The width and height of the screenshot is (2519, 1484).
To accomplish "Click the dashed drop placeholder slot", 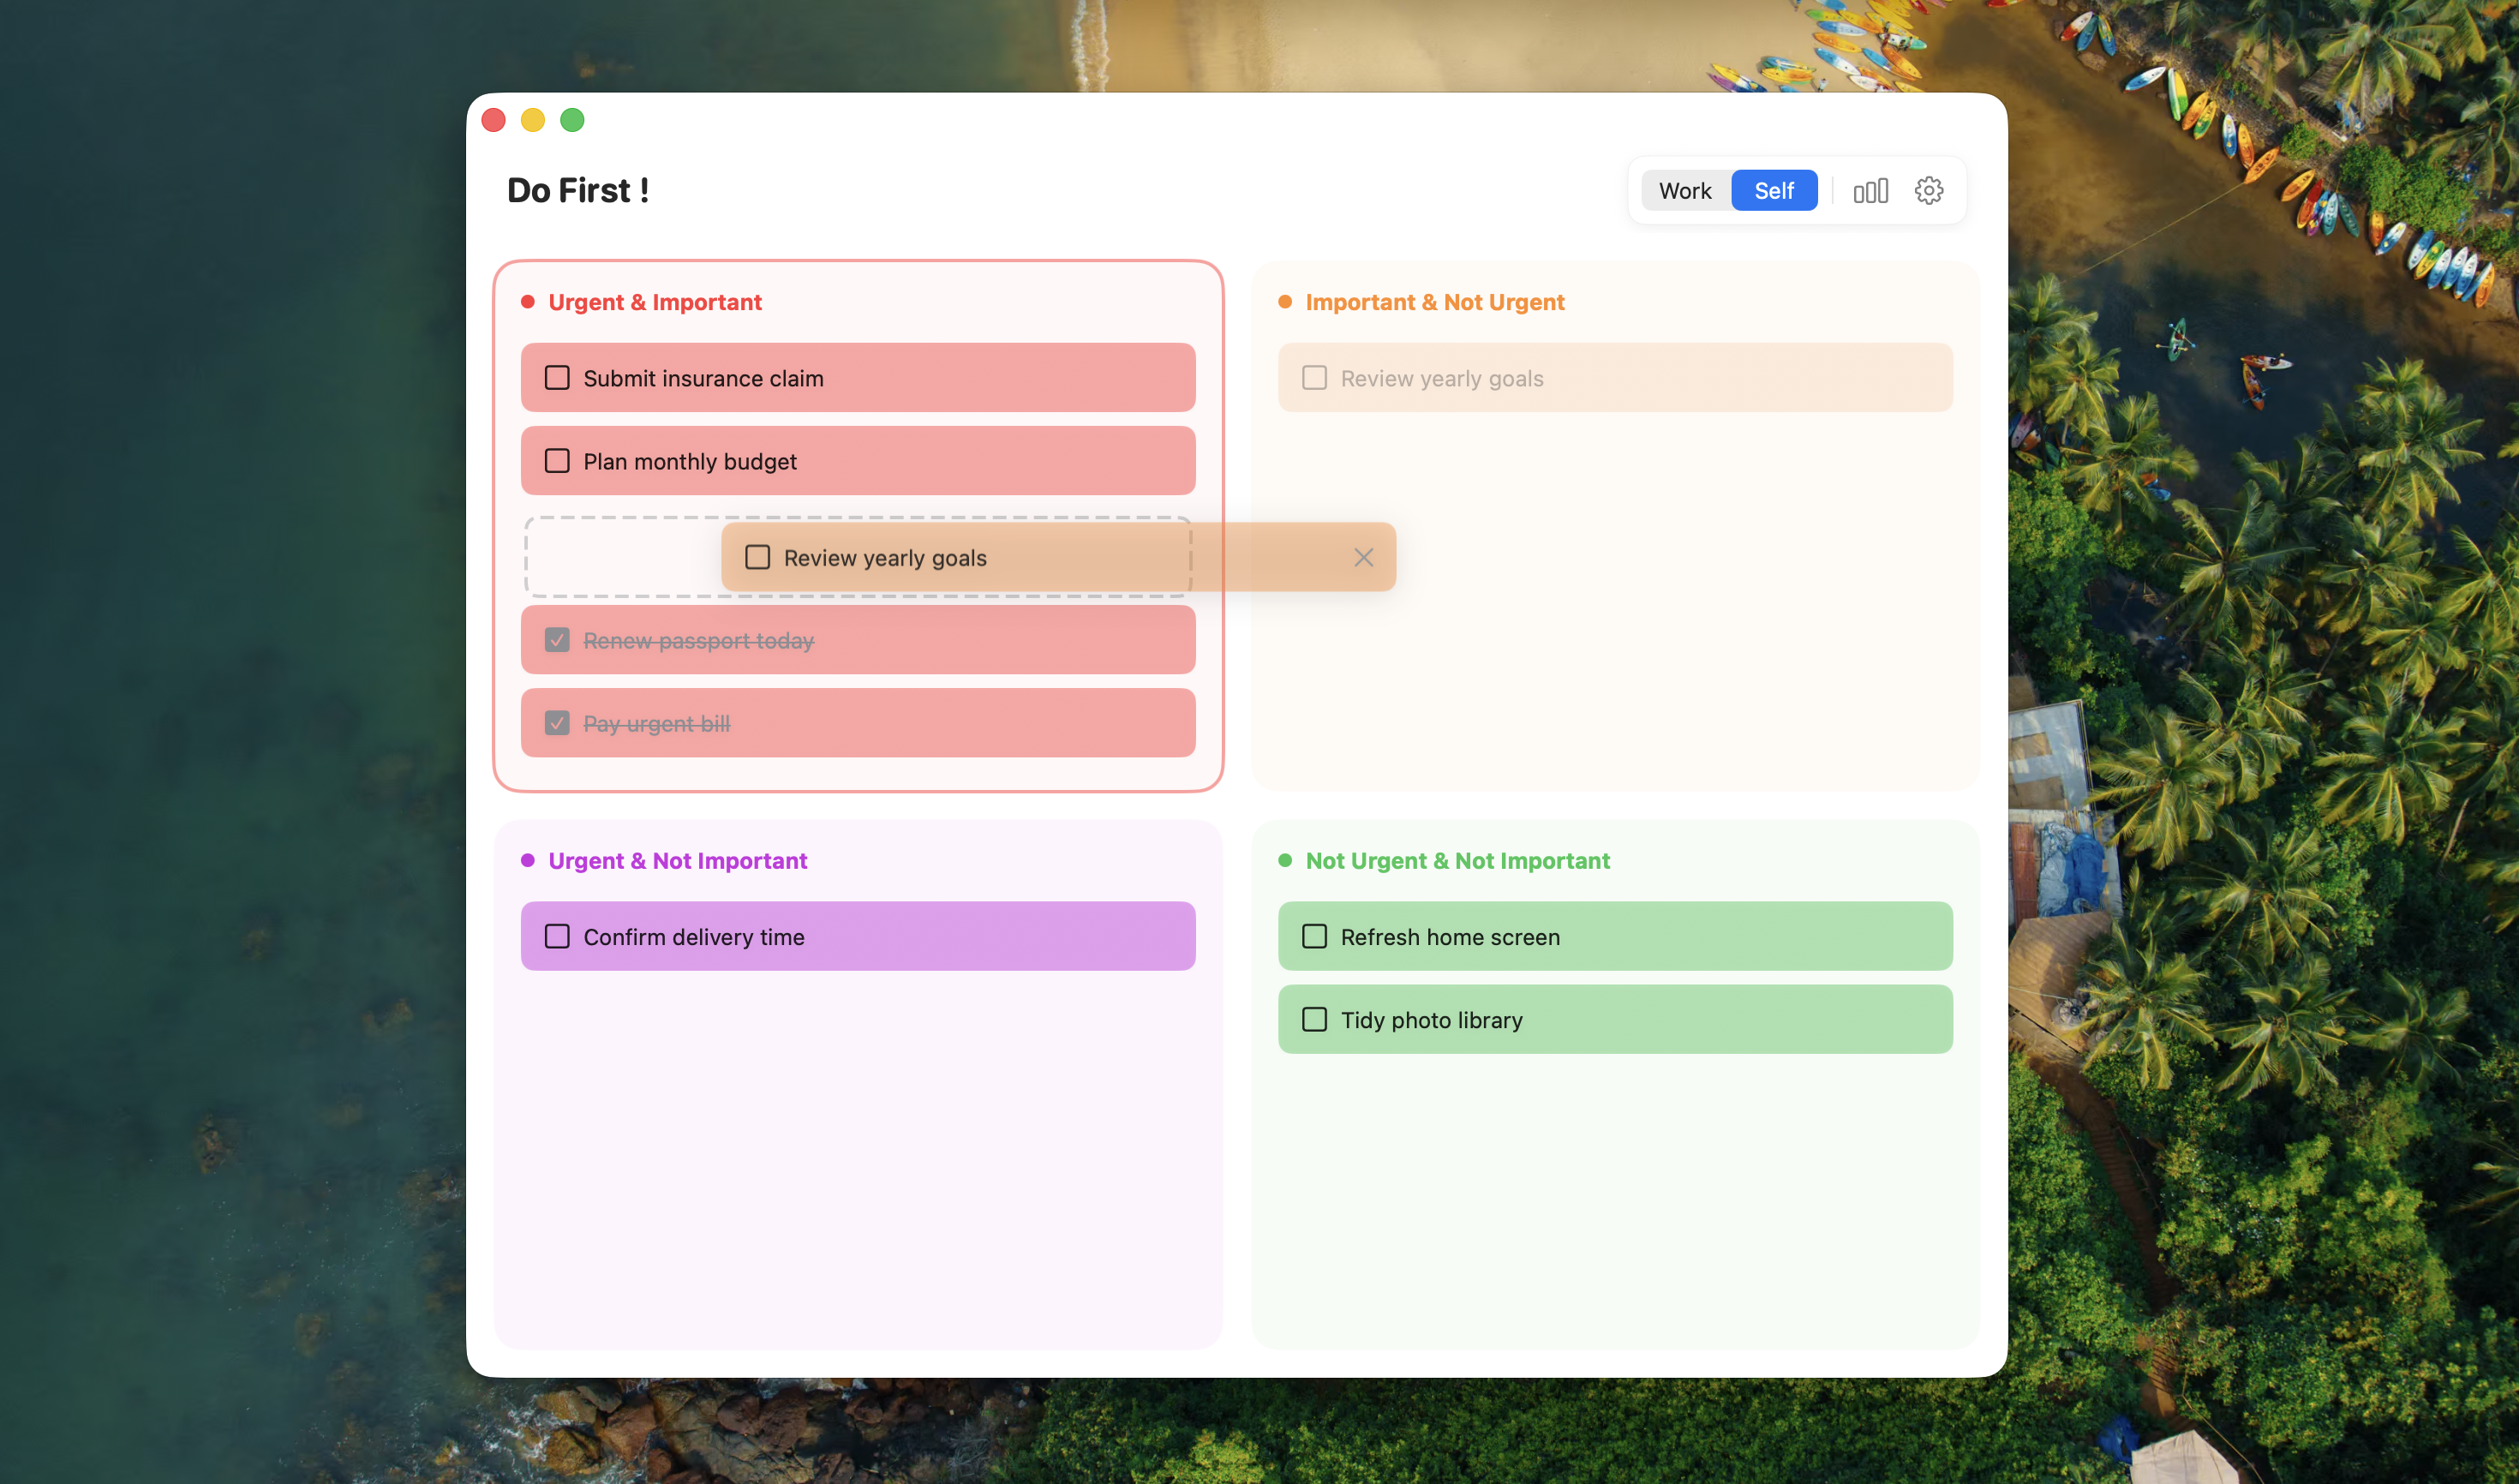I will [620, 556].
